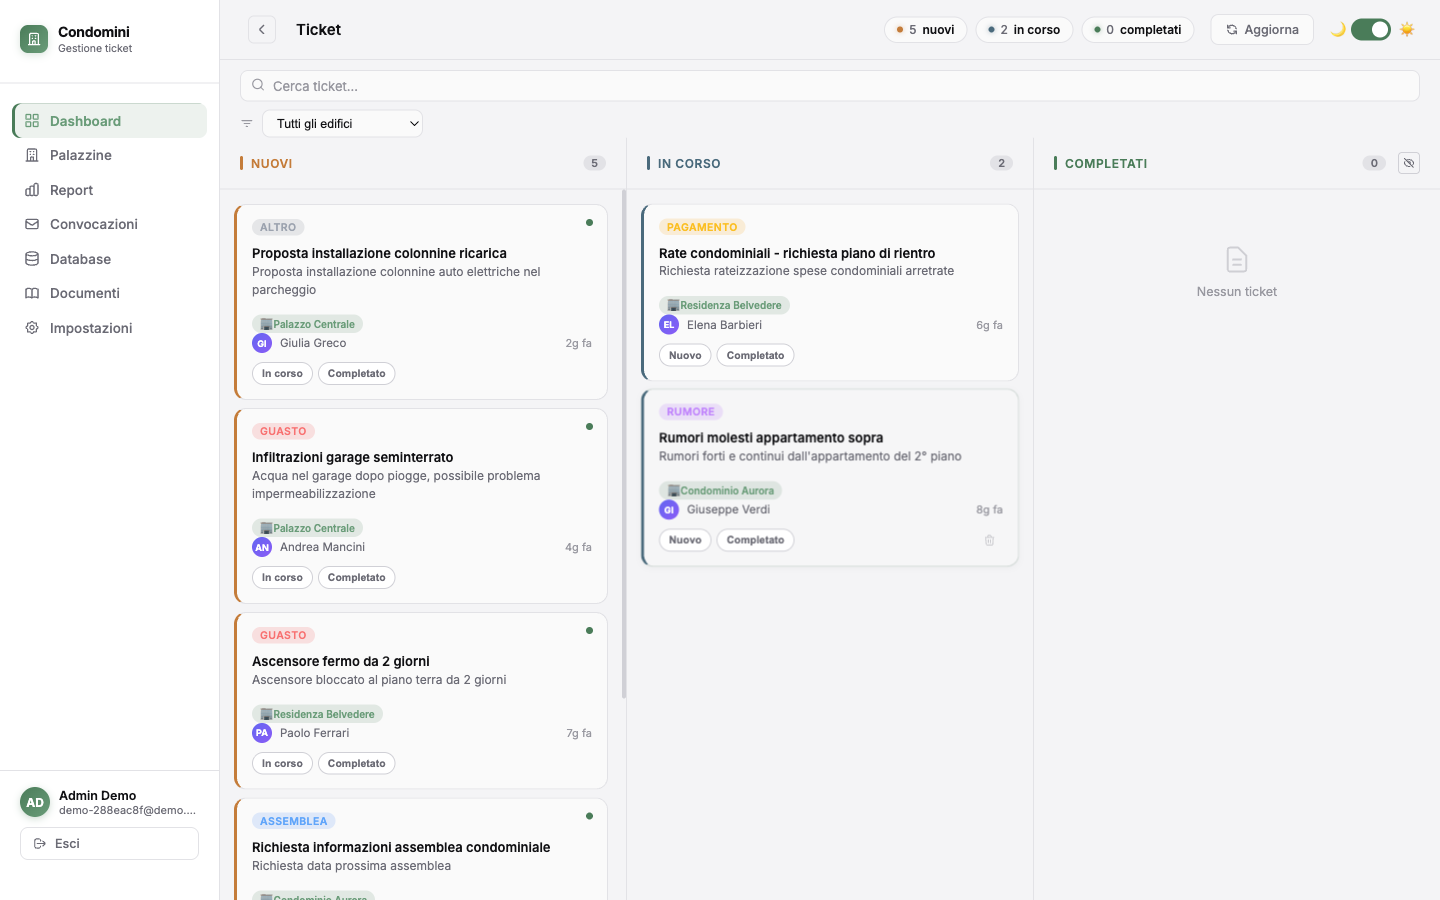Click Residenza Belvedere tag on Rate condominiali ticket
1440x900 pixels.
(x=725, y=305)
